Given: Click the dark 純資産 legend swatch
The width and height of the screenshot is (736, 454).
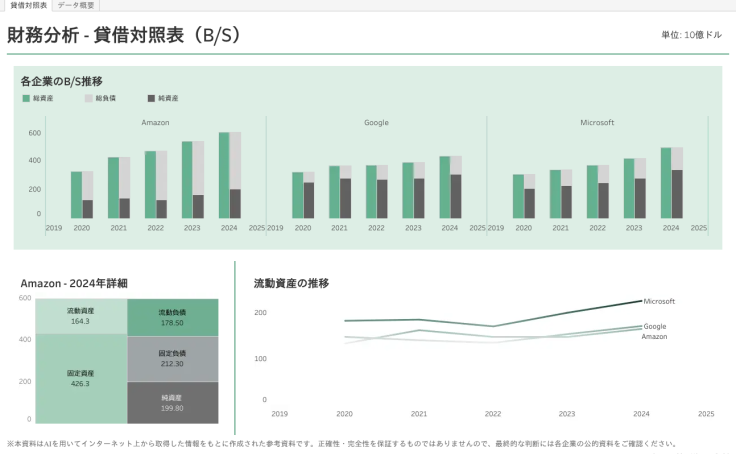Looking at the screenshot, I should coord(151,98).
